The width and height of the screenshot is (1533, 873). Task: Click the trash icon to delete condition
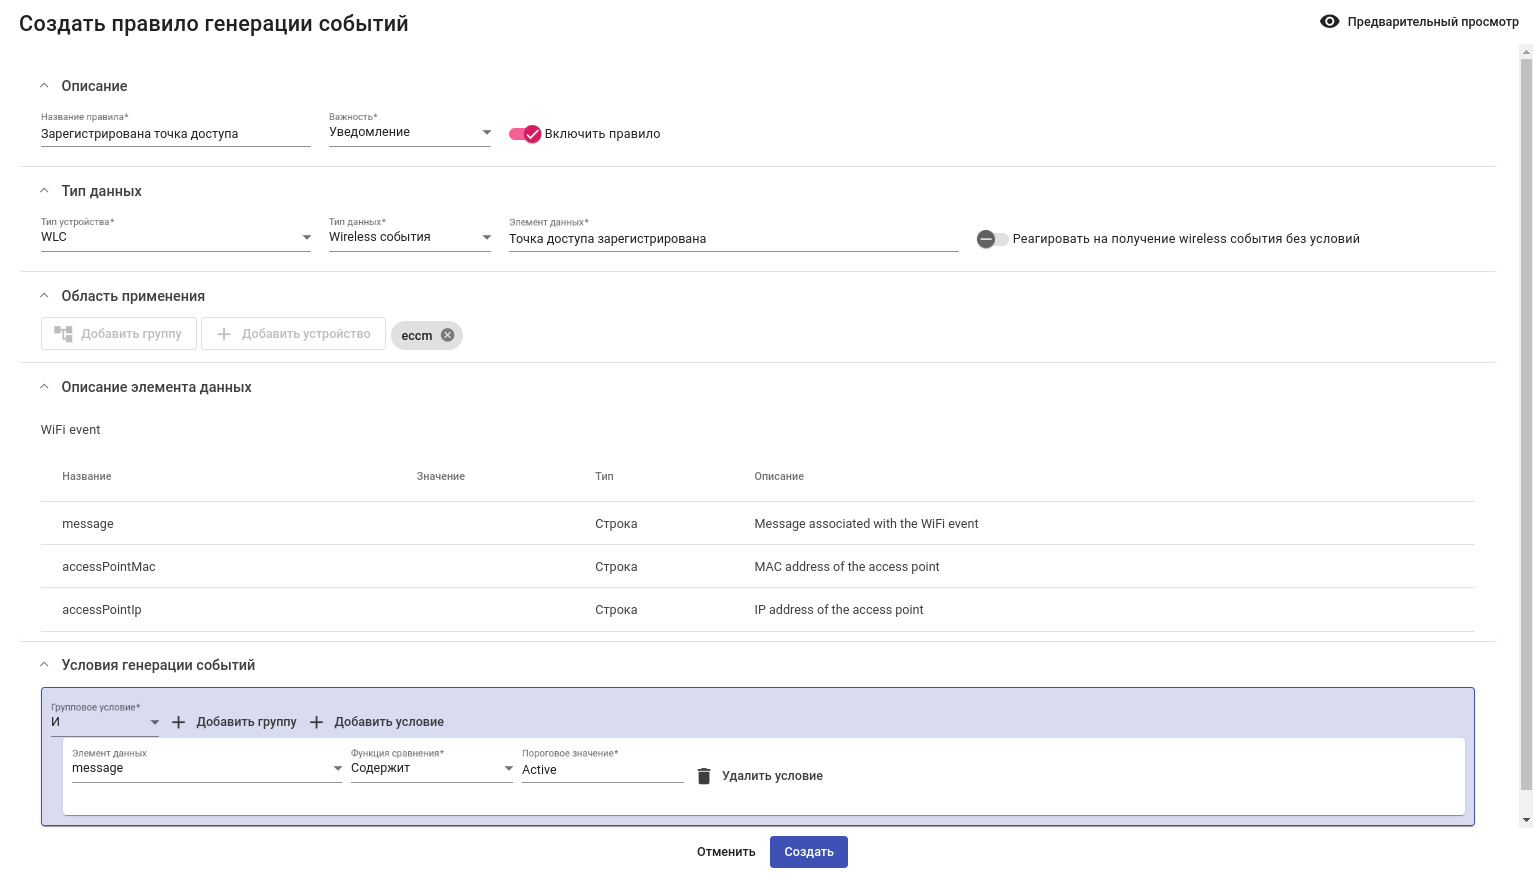coord(704,776)
